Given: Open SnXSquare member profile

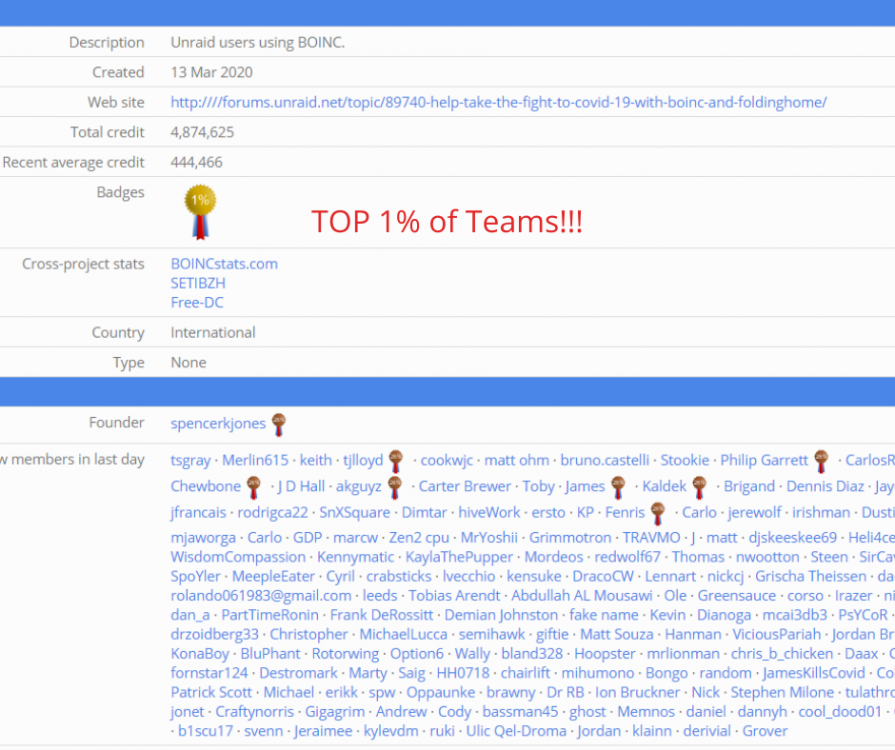Looking at the screenshot, I should (x=354, y=513).
